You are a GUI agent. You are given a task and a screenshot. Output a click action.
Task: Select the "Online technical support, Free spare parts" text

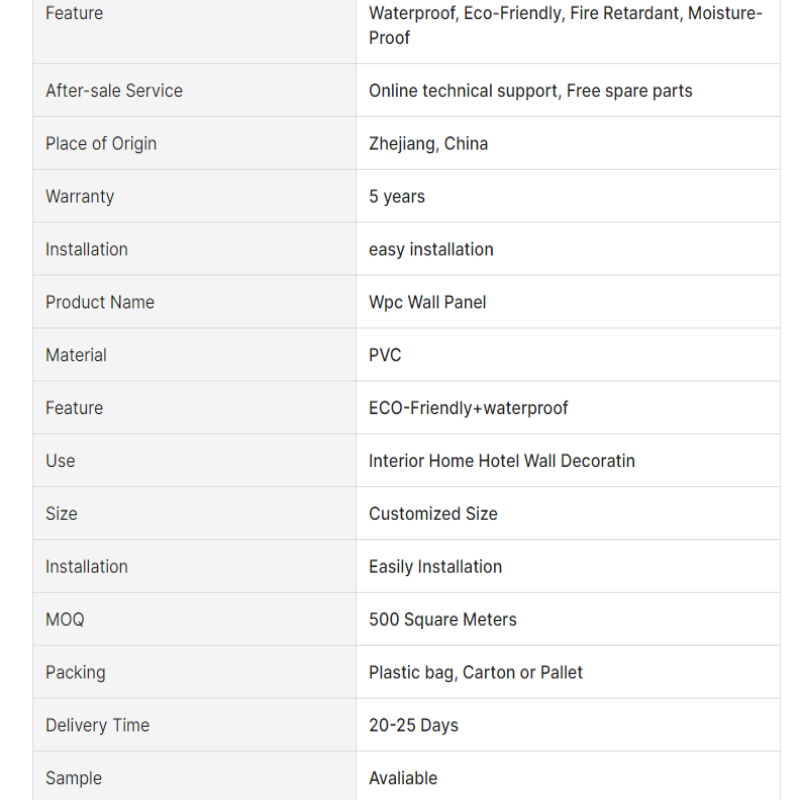(530, 91)
